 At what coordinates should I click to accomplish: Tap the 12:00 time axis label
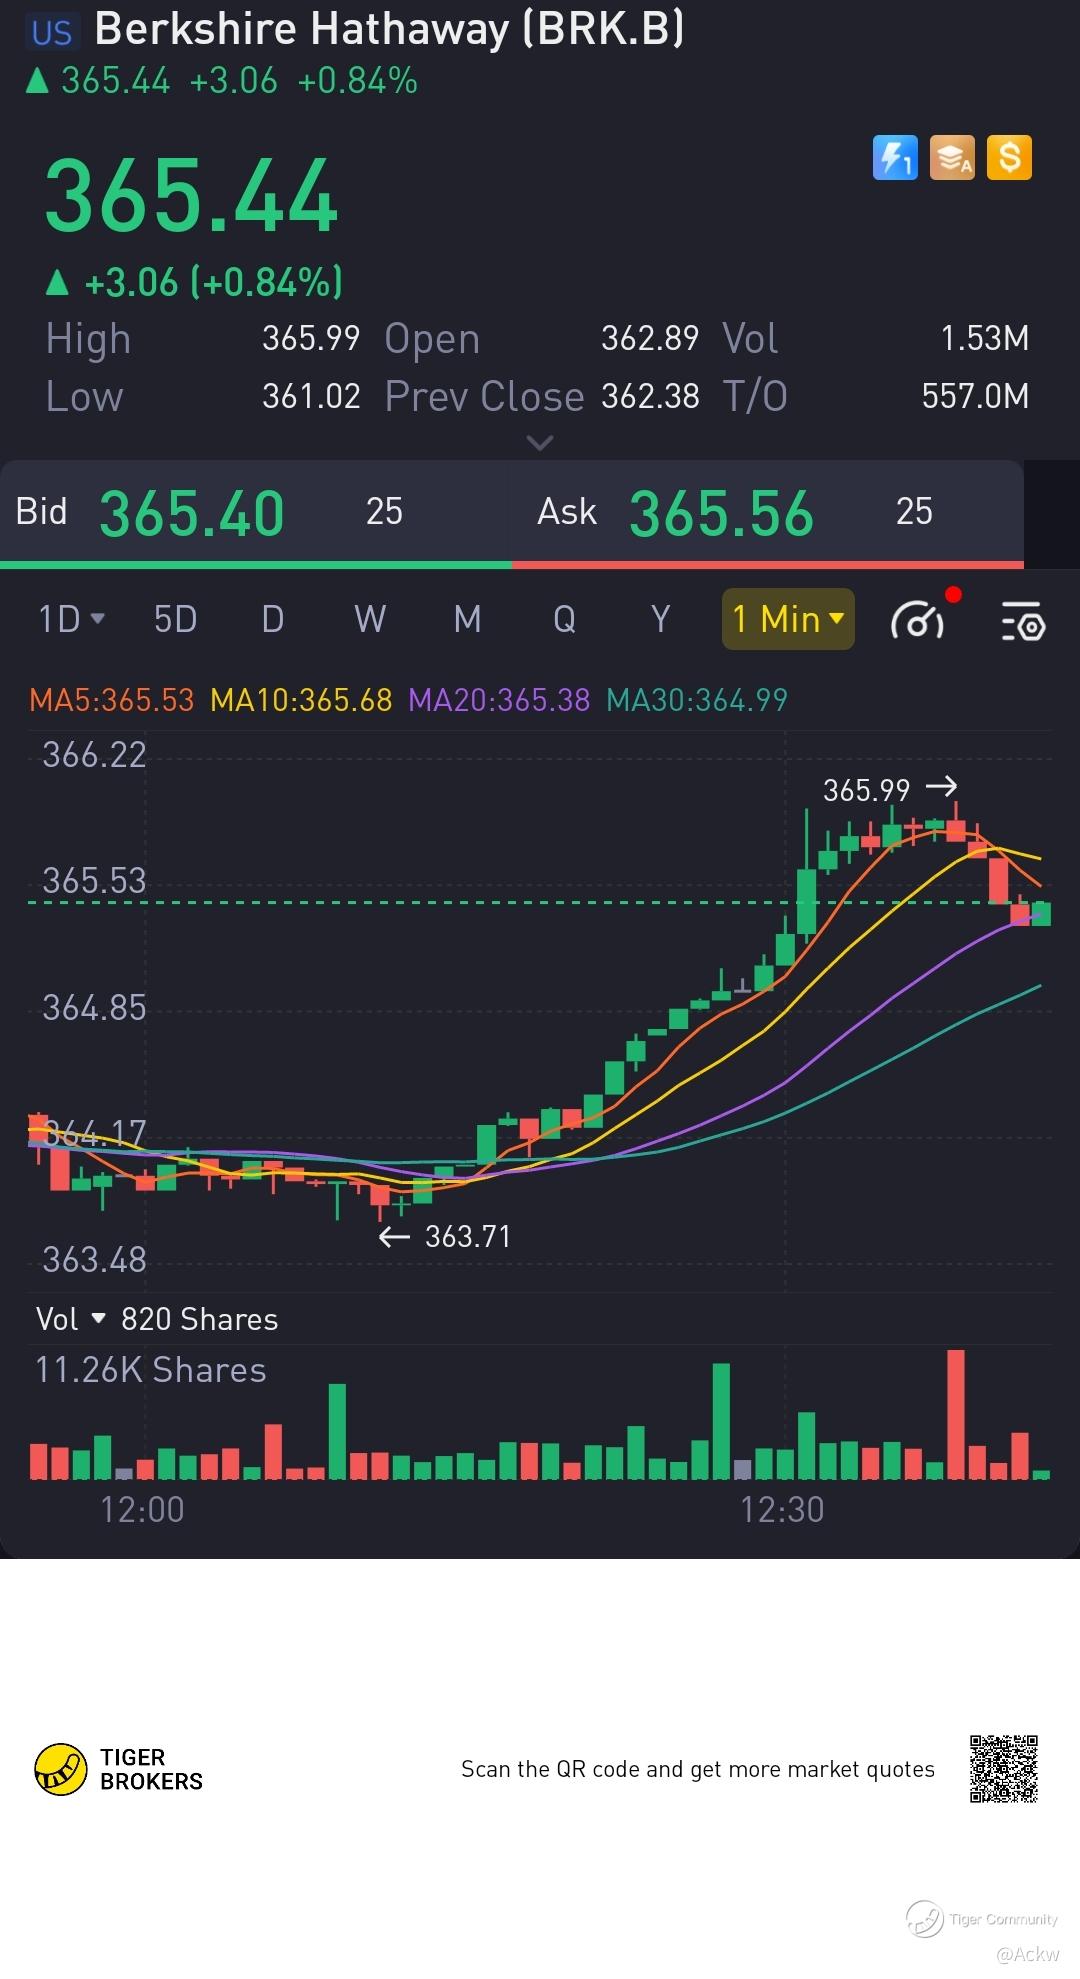tap(142, 1509)
